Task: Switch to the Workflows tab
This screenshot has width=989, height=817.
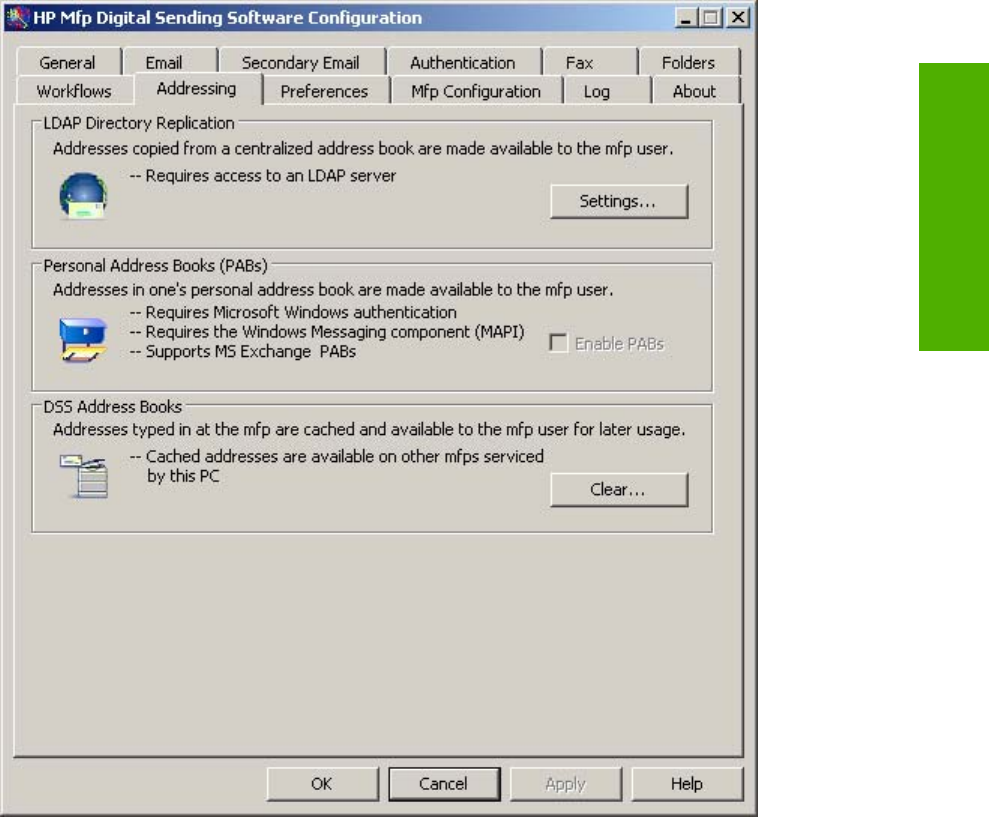Action: [x=74, y=91]
